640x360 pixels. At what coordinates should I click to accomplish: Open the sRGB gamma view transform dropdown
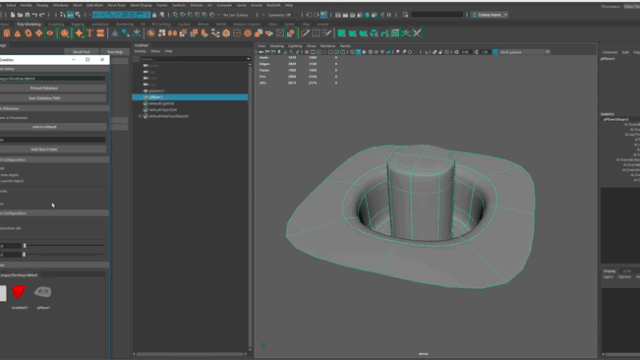(x=524, y=52)
